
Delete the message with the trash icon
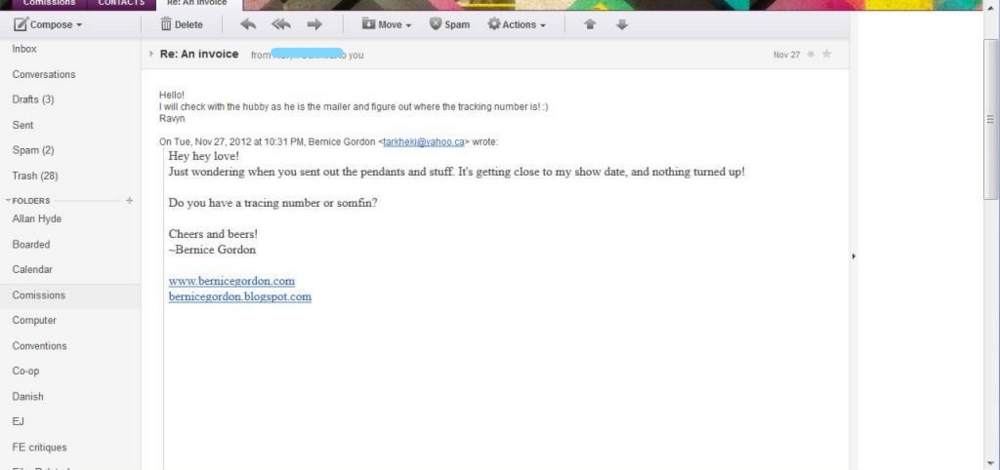181,25
